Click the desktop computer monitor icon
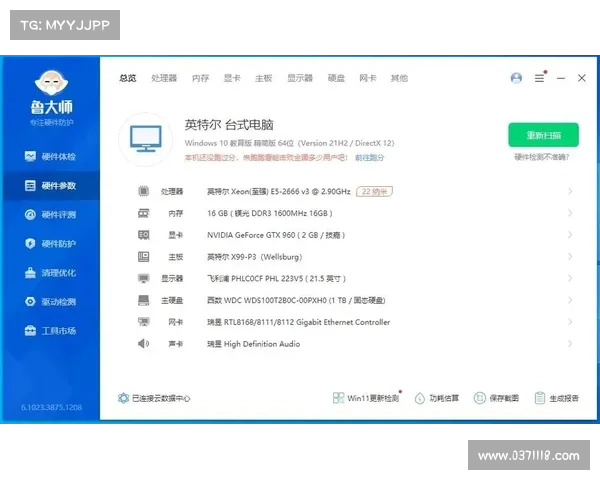The image size is (600, 480). 145,139
